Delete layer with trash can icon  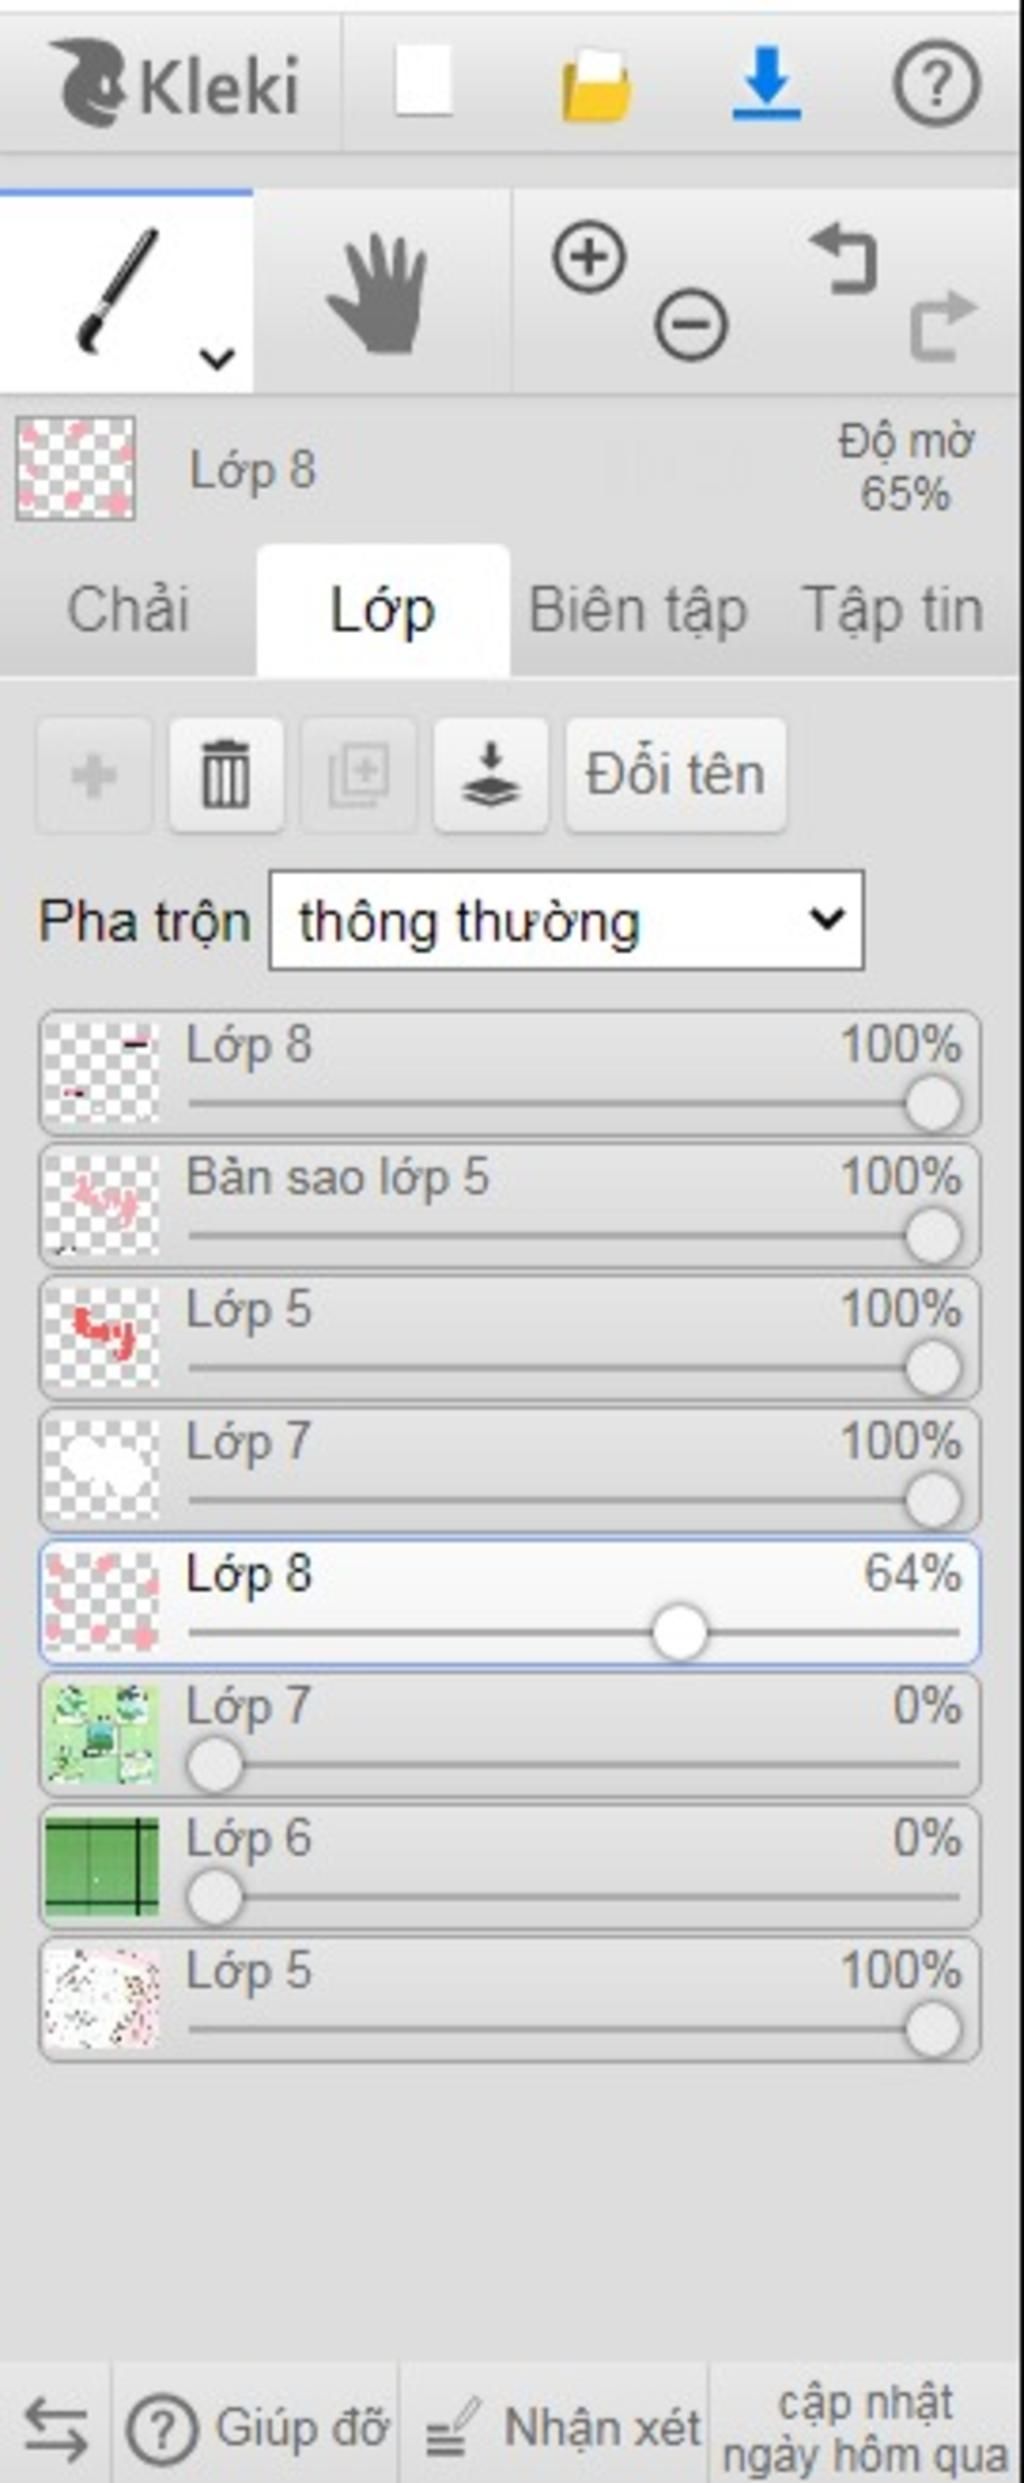coord(226,774)
